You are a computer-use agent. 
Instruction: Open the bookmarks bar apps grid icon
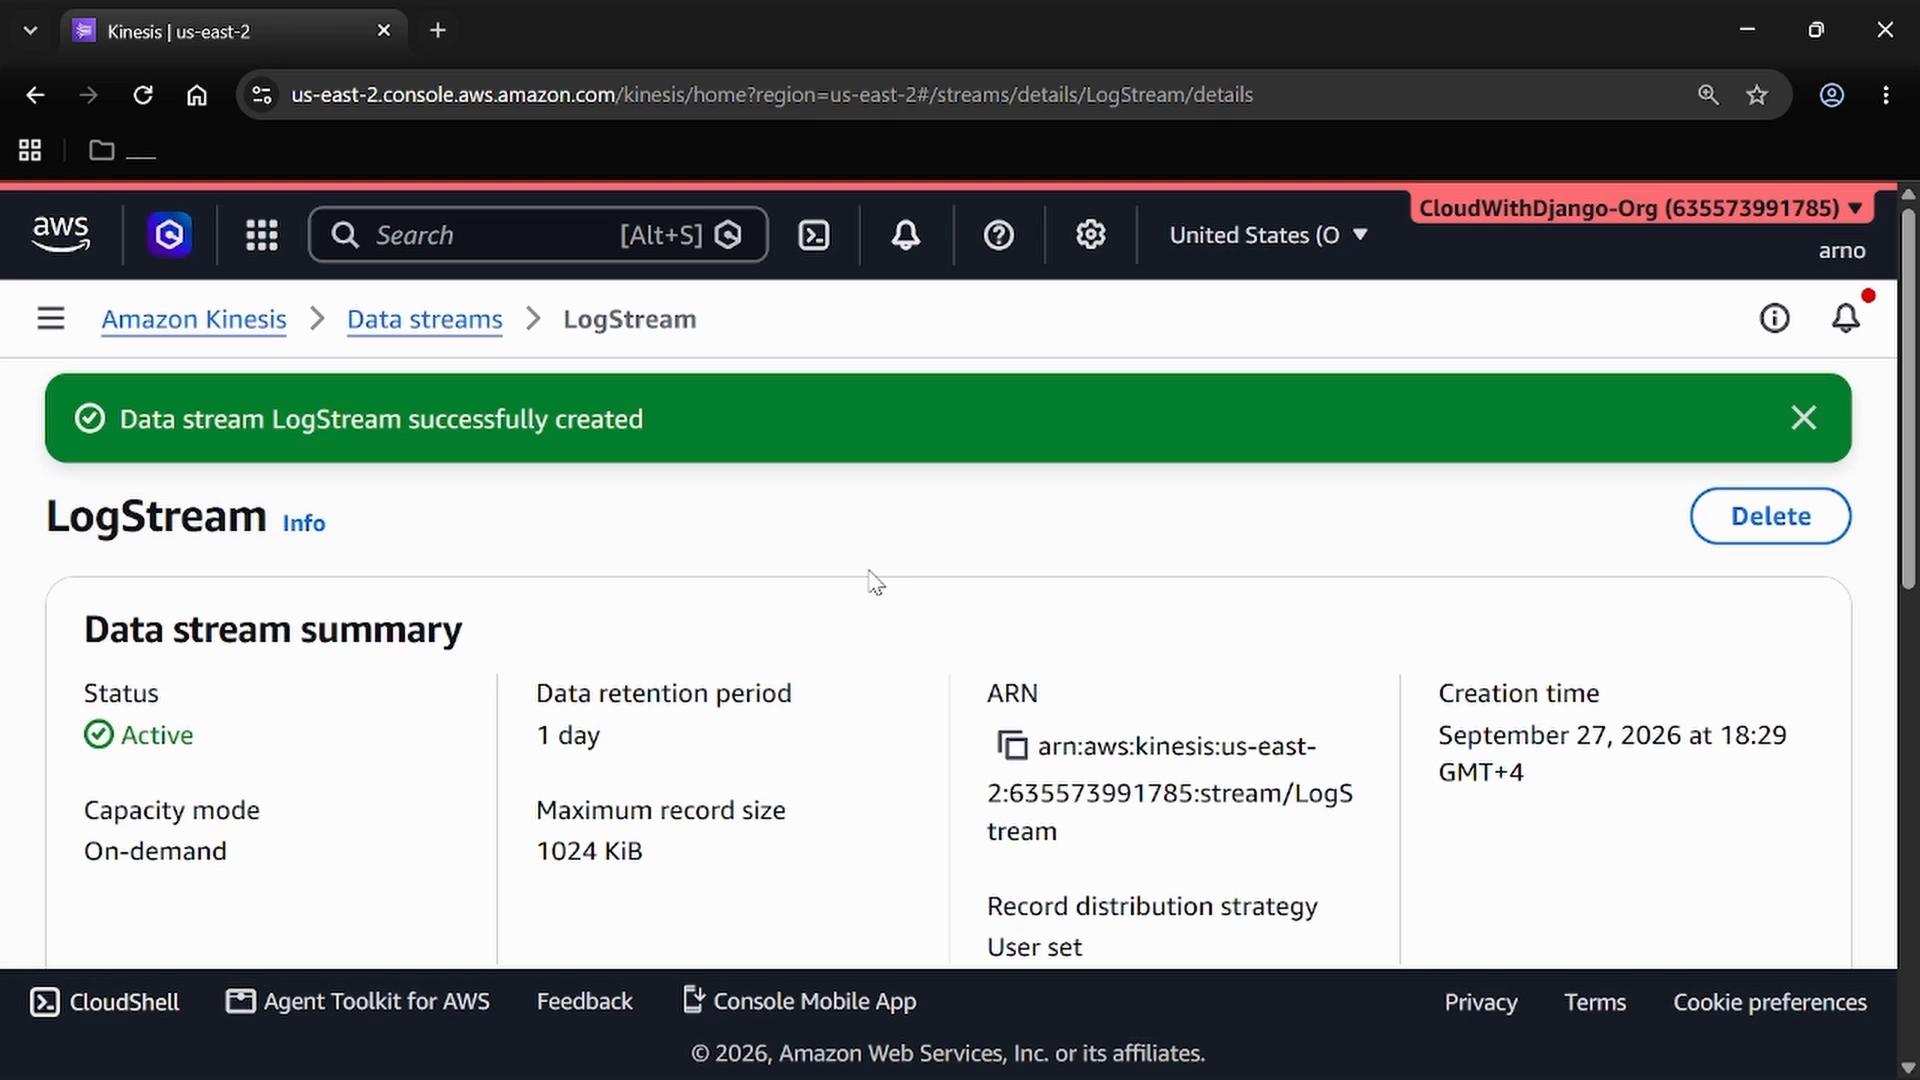pos(30,150)
